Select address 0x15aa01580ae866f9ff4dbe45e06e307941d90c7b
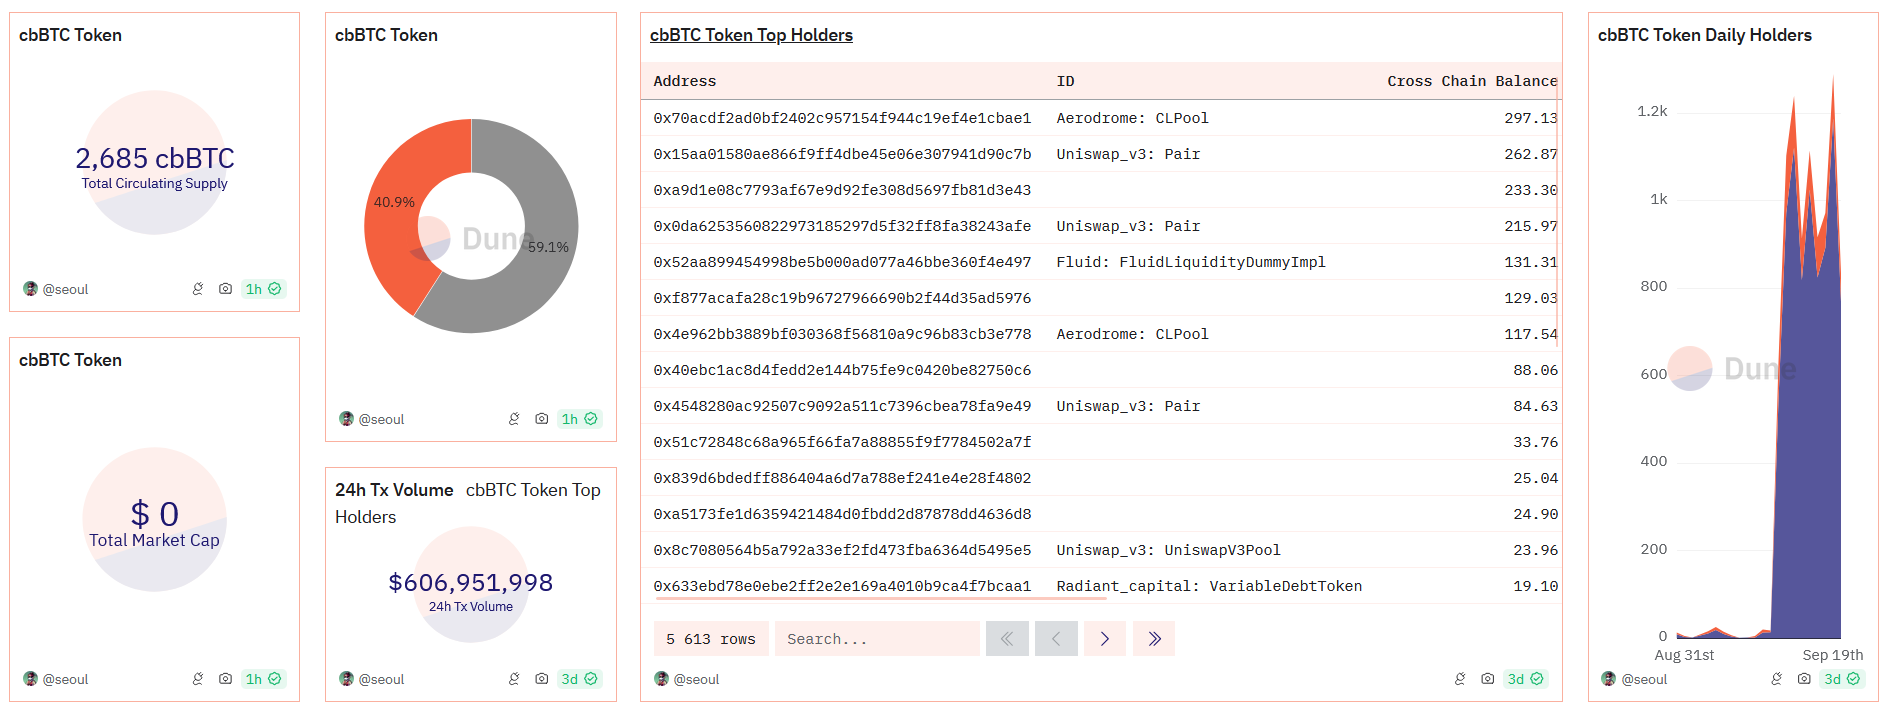Viewport: 1888px width, 720px height. 842,154
